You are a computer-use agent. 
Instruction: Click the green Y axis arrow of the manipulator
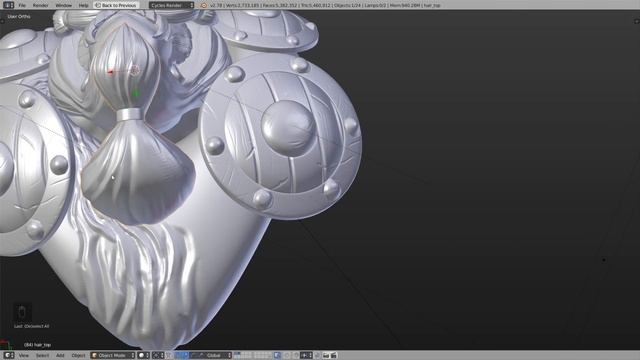pyautogui.click(x=136, y=94)
